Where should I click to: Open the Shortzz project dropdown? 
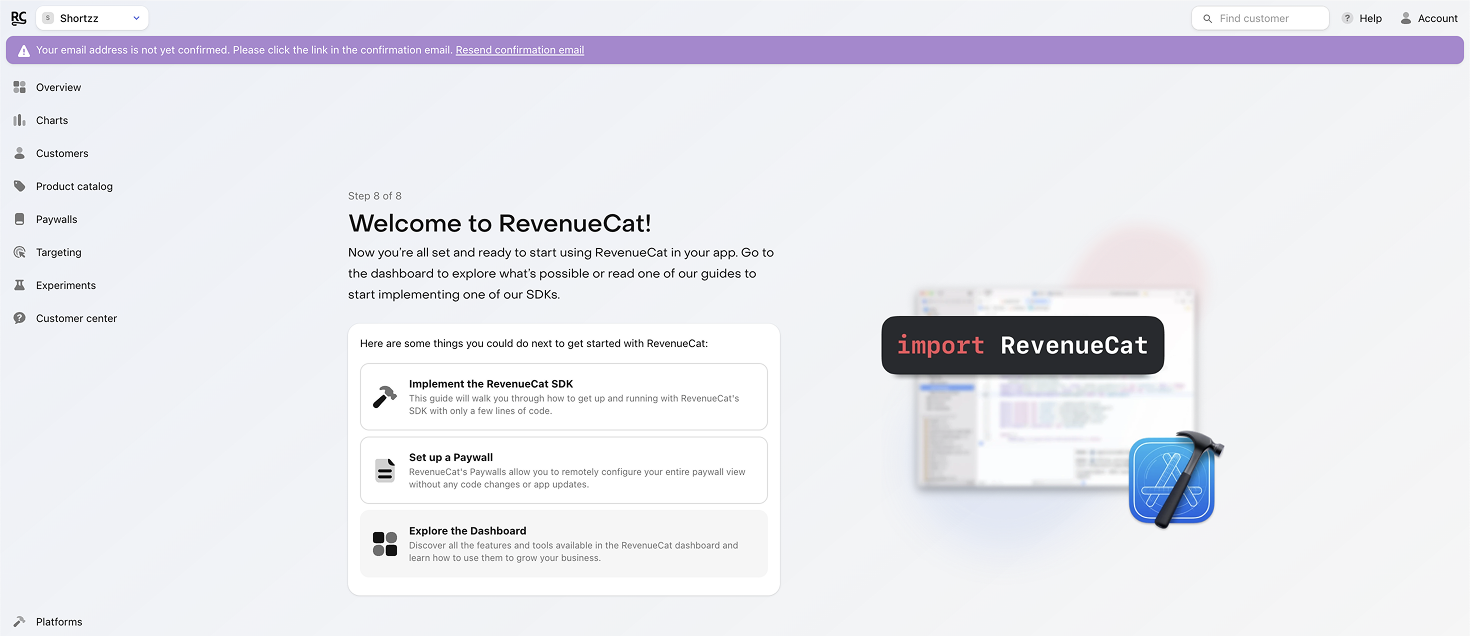[92, 18]
